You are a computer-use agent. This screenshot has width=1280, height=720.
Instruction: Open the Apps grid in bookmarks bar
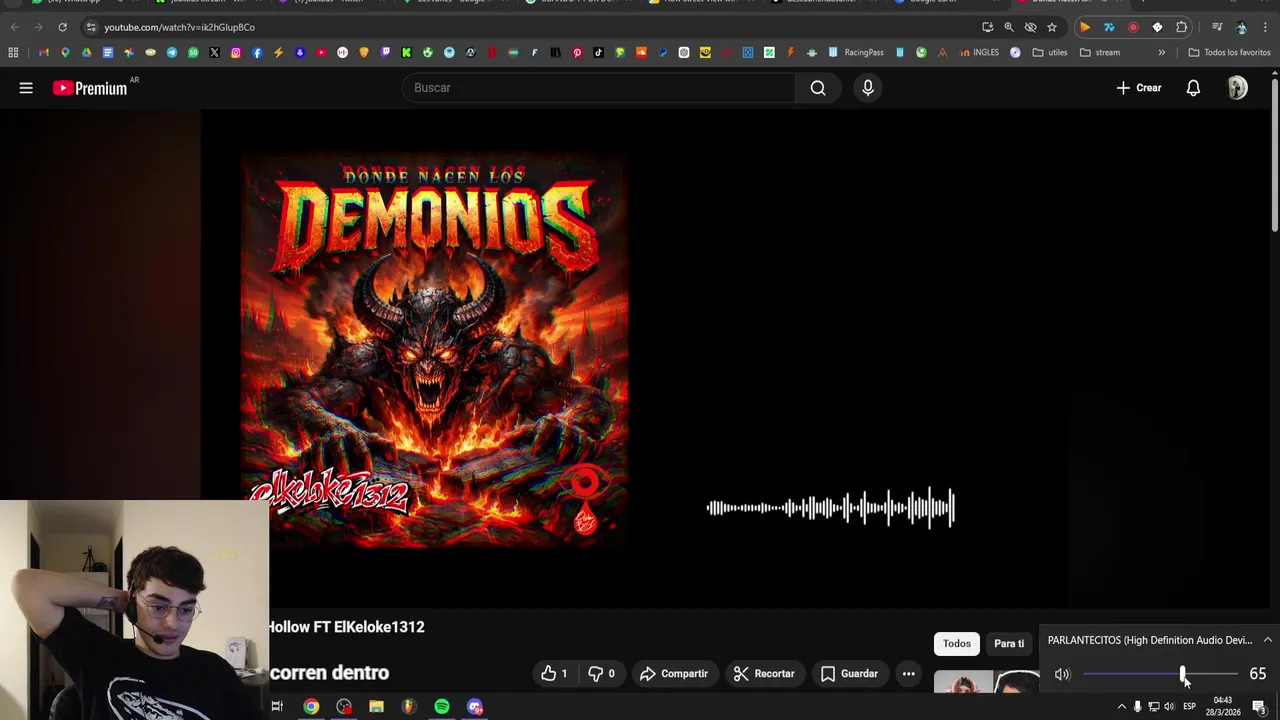13,52
